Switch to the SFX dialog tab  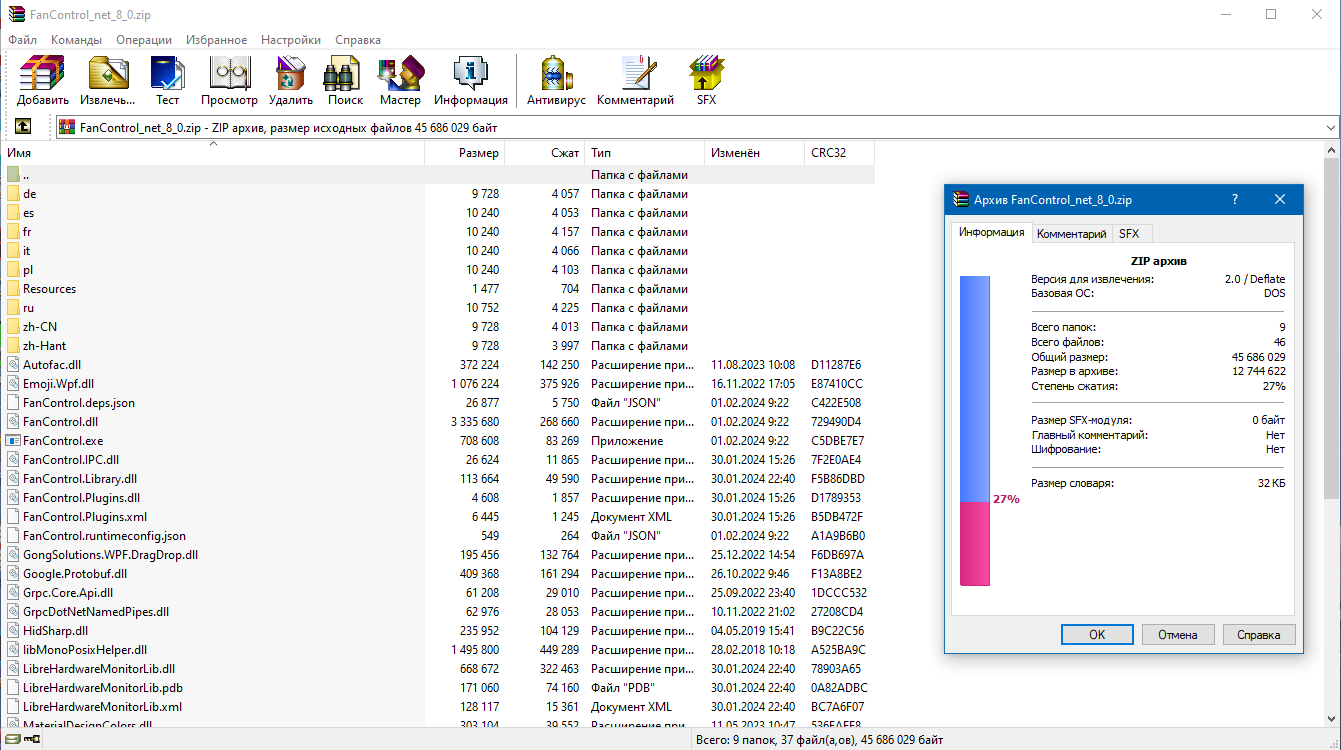point(1129,234)
